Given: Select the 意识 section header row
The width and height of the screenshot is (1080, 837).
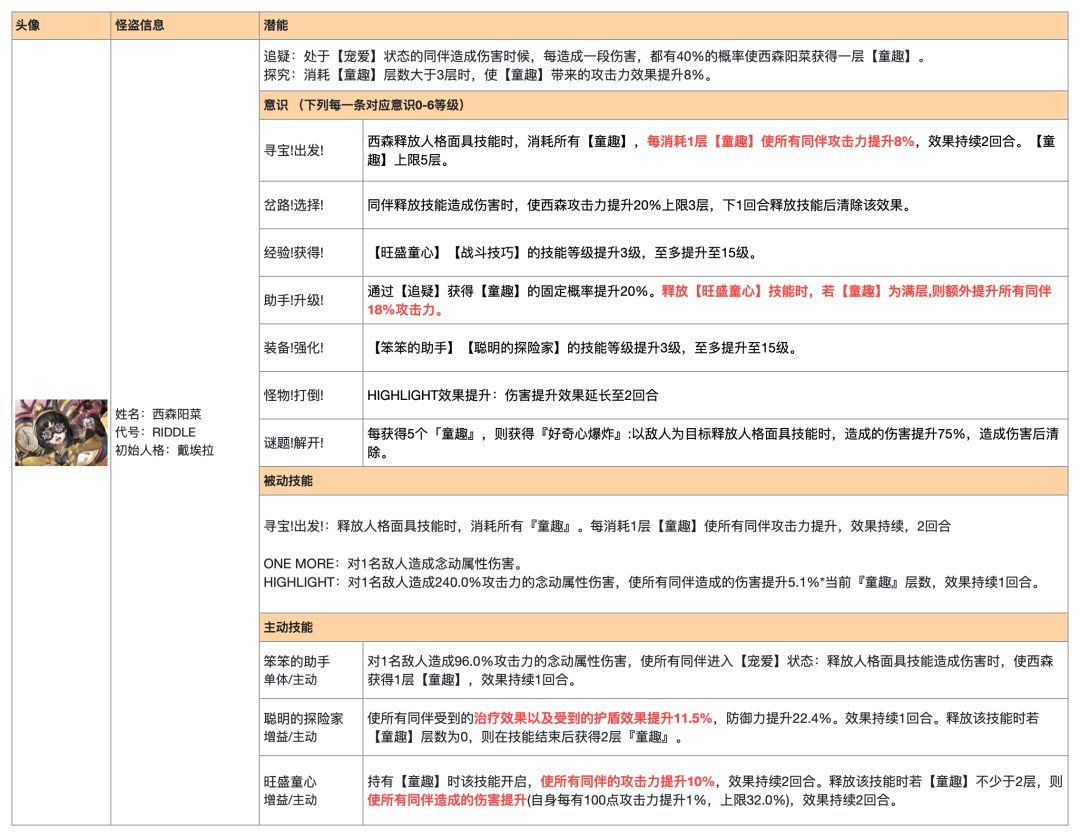Looking at the screenshot, I should (663, 105).
